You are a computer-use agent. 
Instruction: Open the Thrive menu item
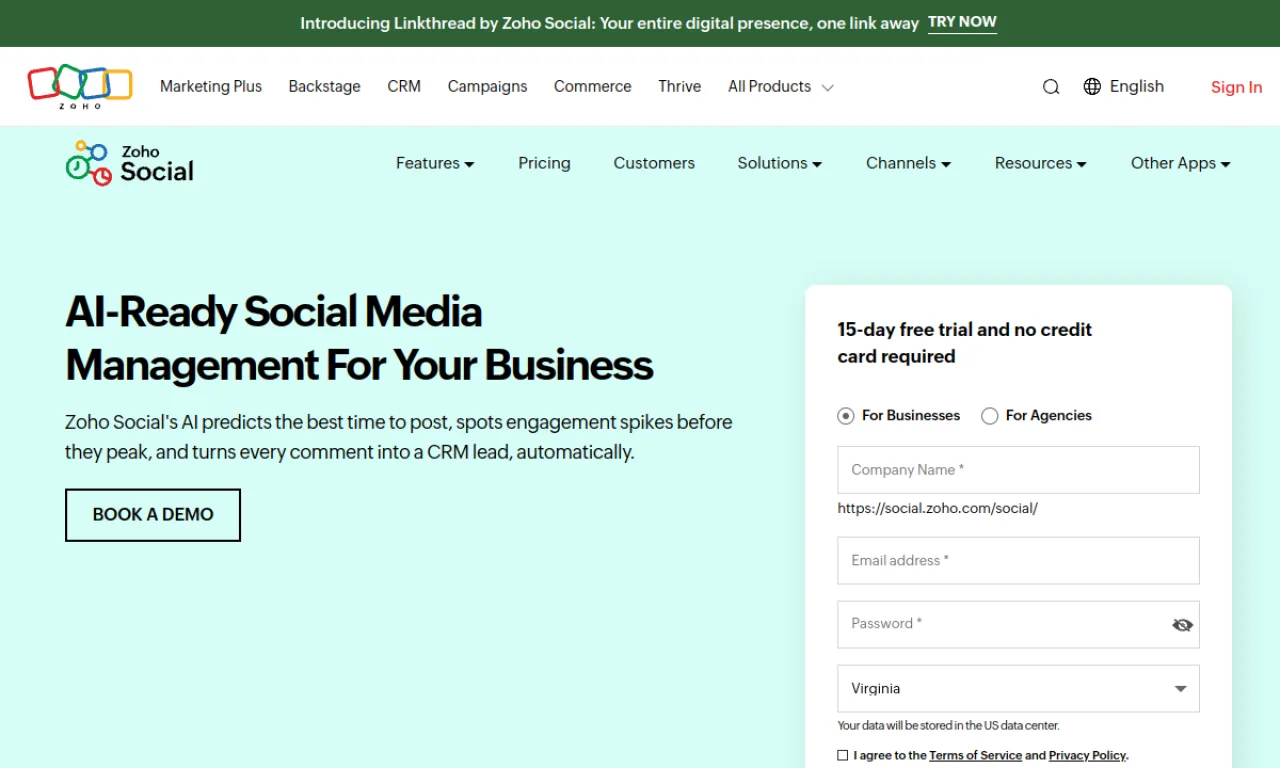click(680, 87)
